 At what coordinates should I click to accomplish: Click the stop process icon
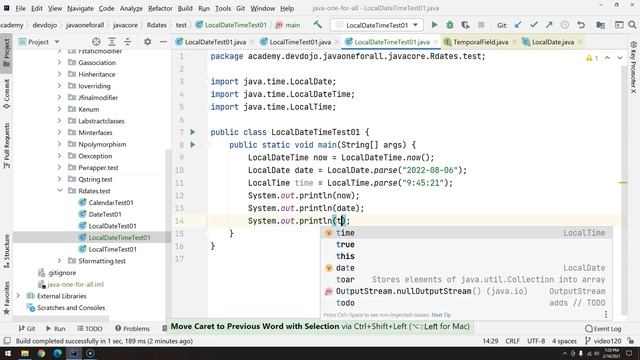click(x=482, y=25)
